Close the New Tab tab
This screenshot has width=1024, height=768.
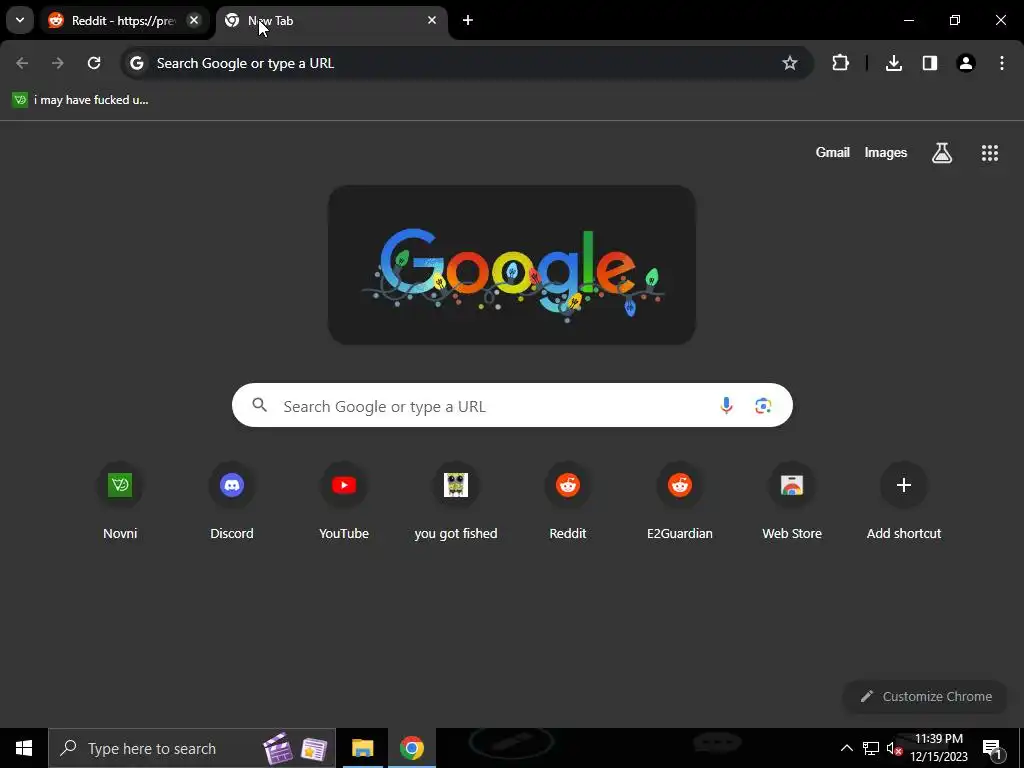[x=432, y=20]
